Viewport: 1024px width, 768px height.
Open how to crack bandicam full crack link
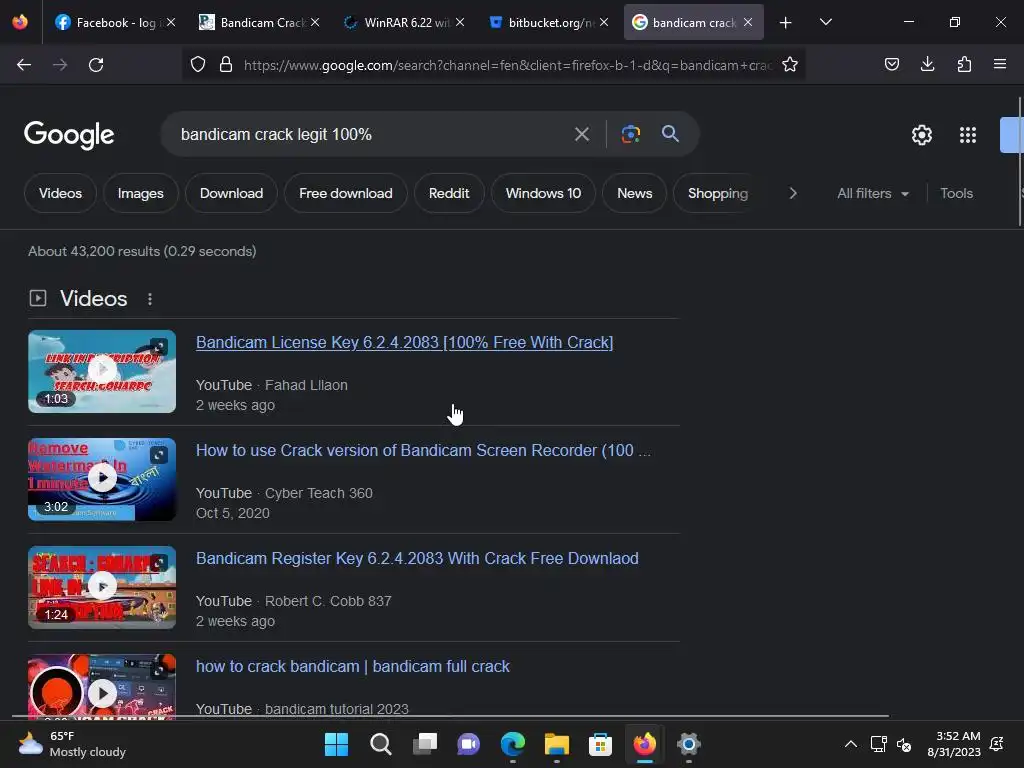(353, 666)
